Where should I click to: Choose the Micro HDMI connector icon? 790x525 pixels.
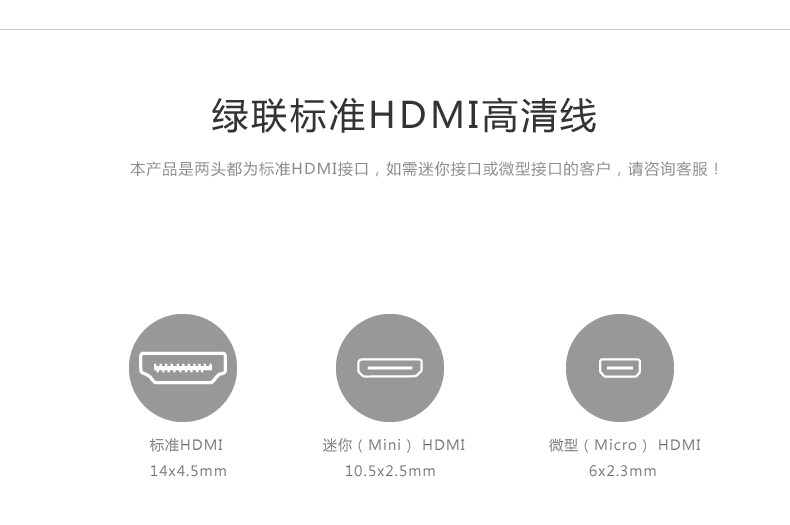[620, 368]
